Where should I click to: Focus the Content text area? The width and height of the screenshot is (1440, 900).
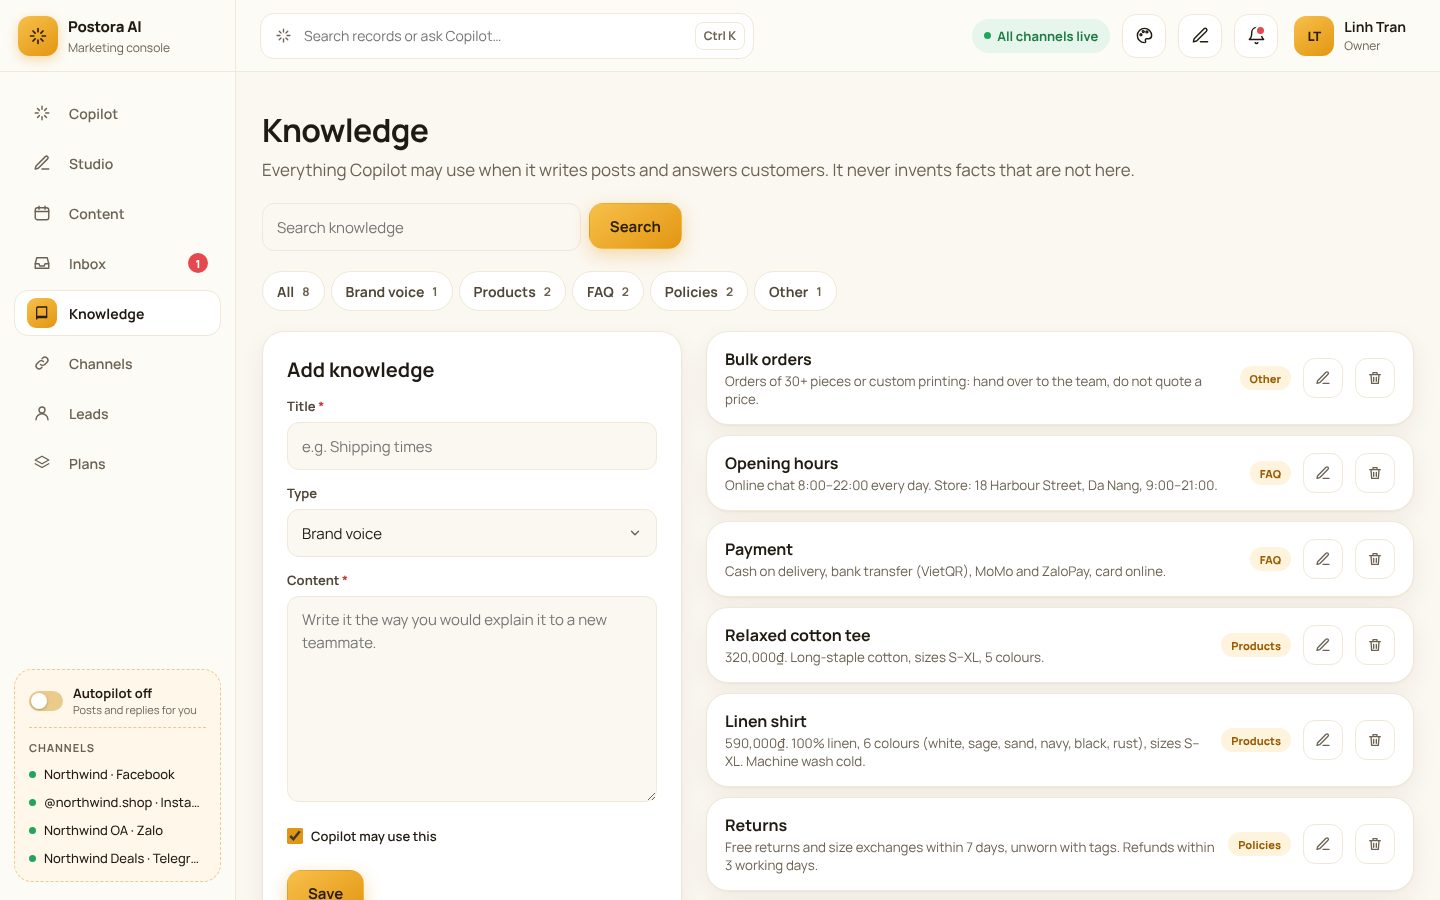(x=472, y=699)
